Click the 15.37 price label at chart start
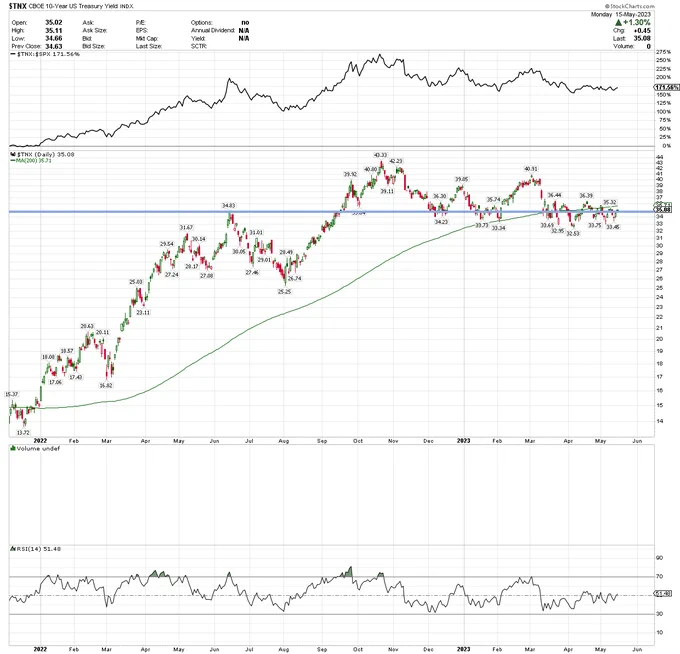 coord(12,394)
